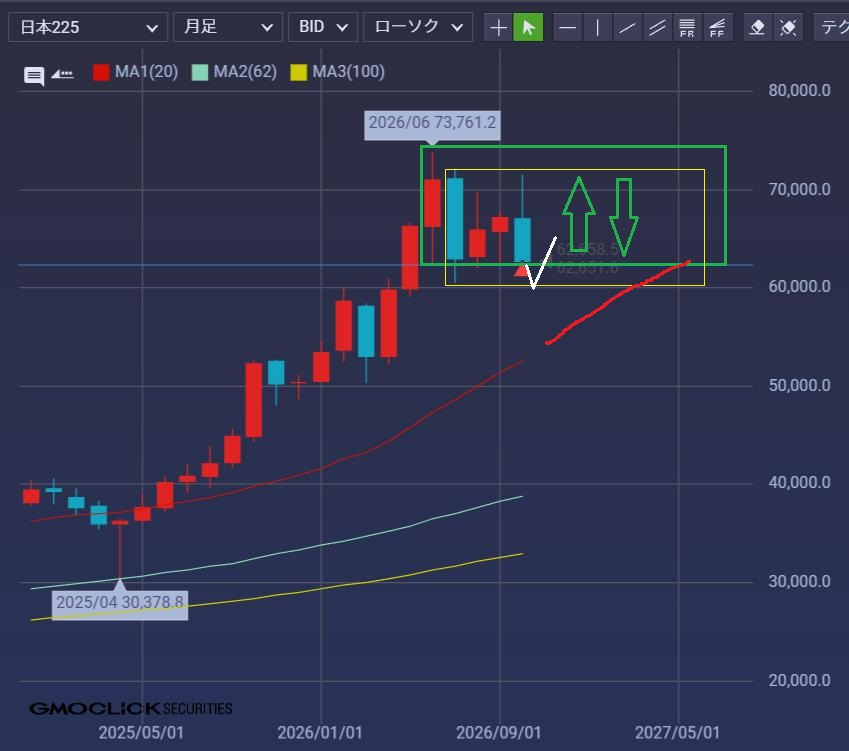
Task: Click the 2026/09/01 date axis label
Action: (499, 733)
